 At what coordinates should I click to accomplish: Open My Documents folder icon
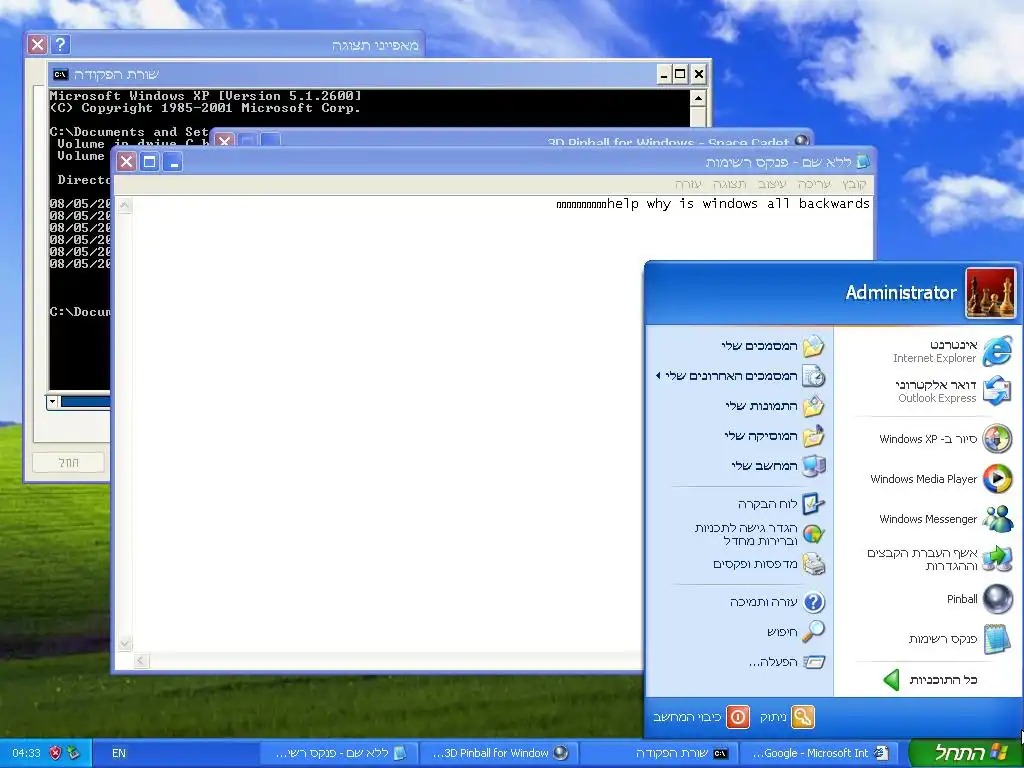pyautogui.click(x=814, y=346)
